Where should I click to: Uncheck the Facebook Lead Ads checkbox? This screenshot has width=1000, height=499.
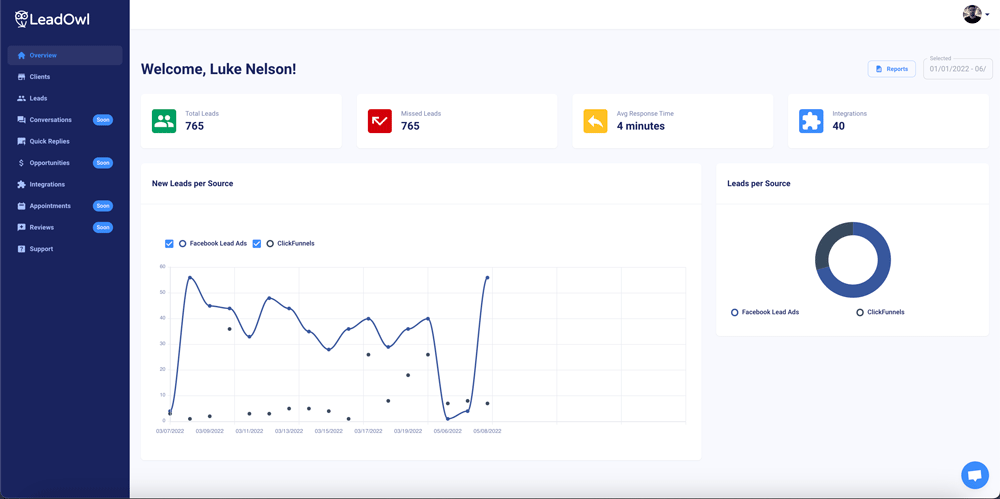pyautogui.click(x=169, y=243)
